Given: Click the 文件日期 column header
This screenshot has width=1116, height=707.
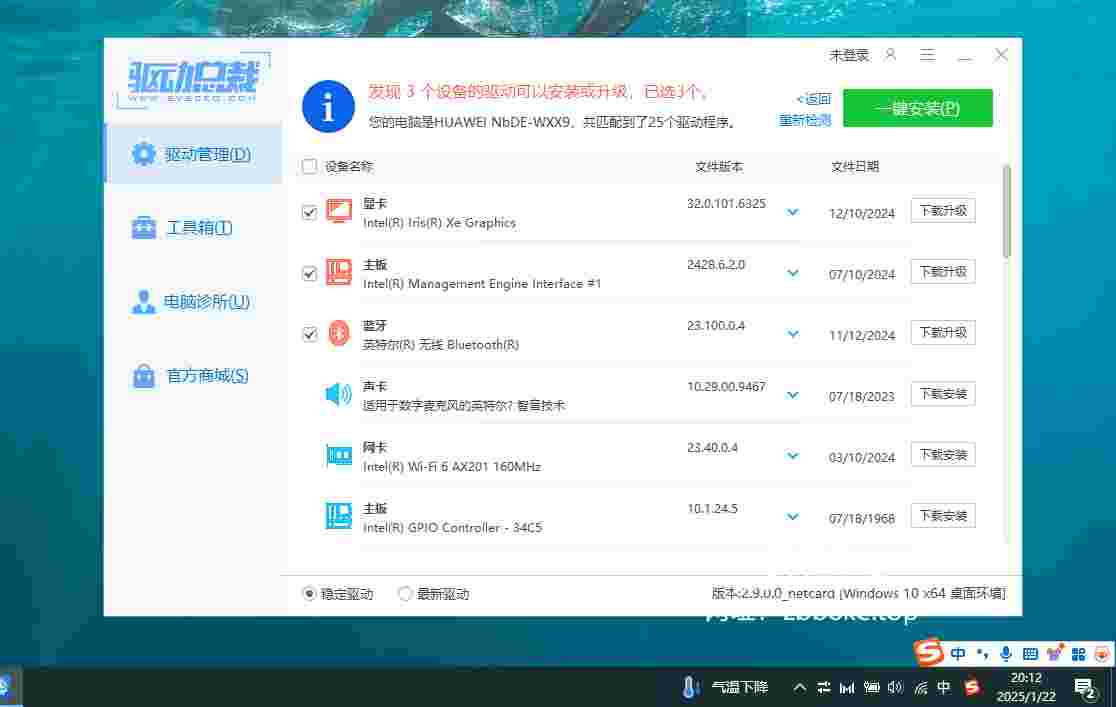Looking at the screenshot, I should 855,167.
